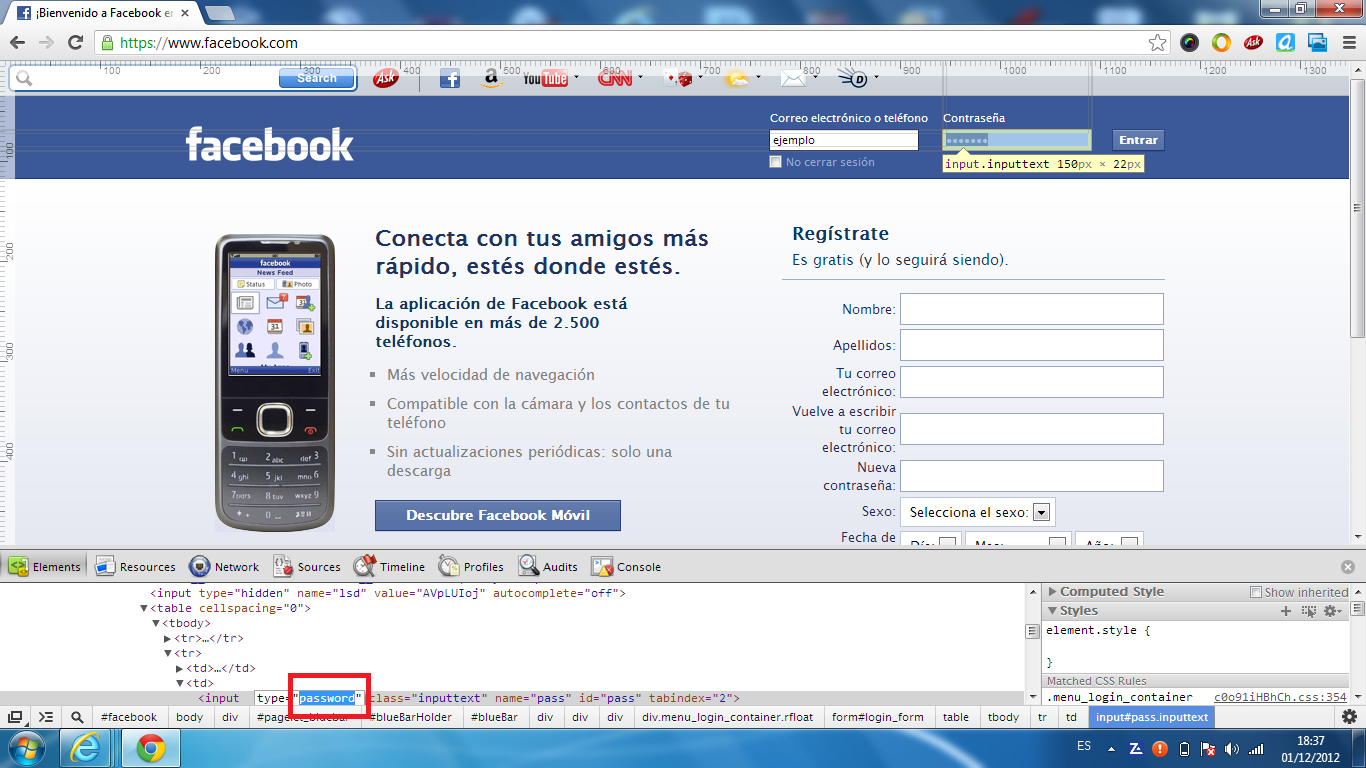Open the CNN dropdown arrow in Ask toolbar
Viewport: 1366px width, 768px height.
[640, 78]
